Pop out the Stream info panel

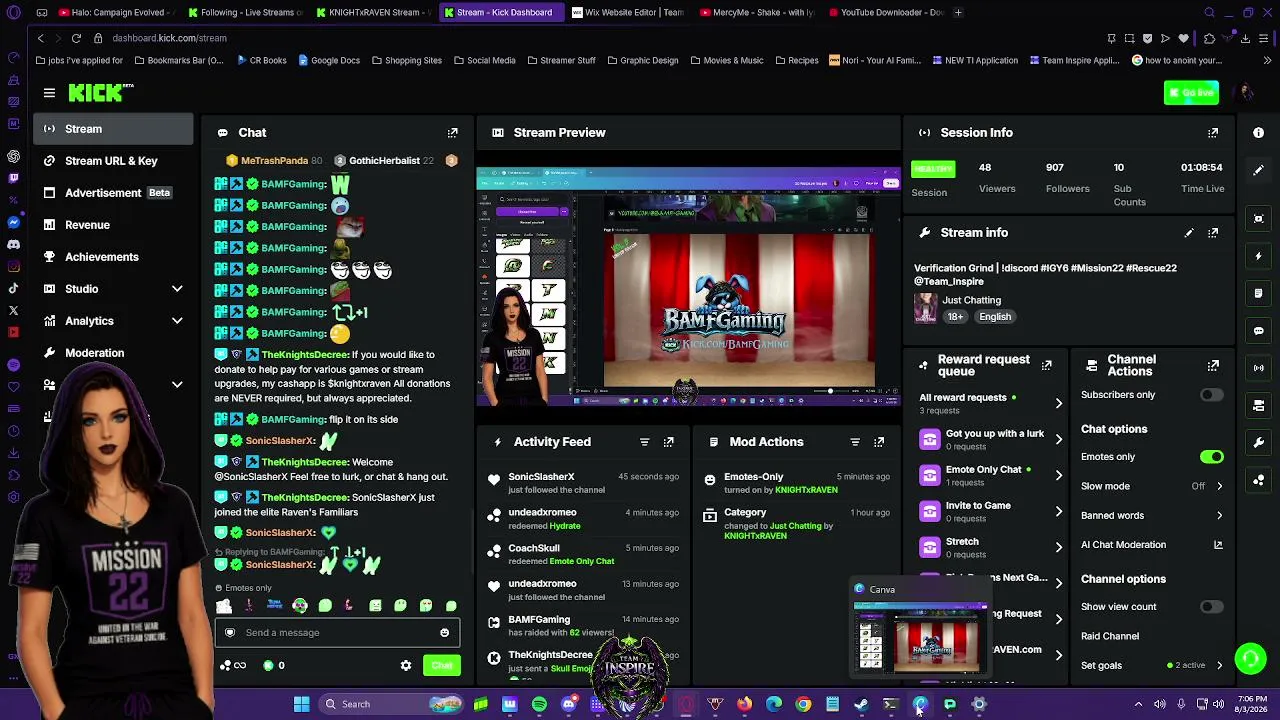coord(1213,233)
